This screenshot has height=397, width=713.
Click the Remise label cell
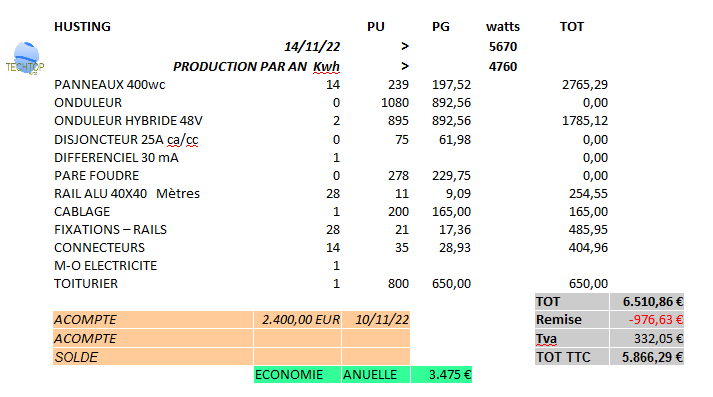pos(572,320)
